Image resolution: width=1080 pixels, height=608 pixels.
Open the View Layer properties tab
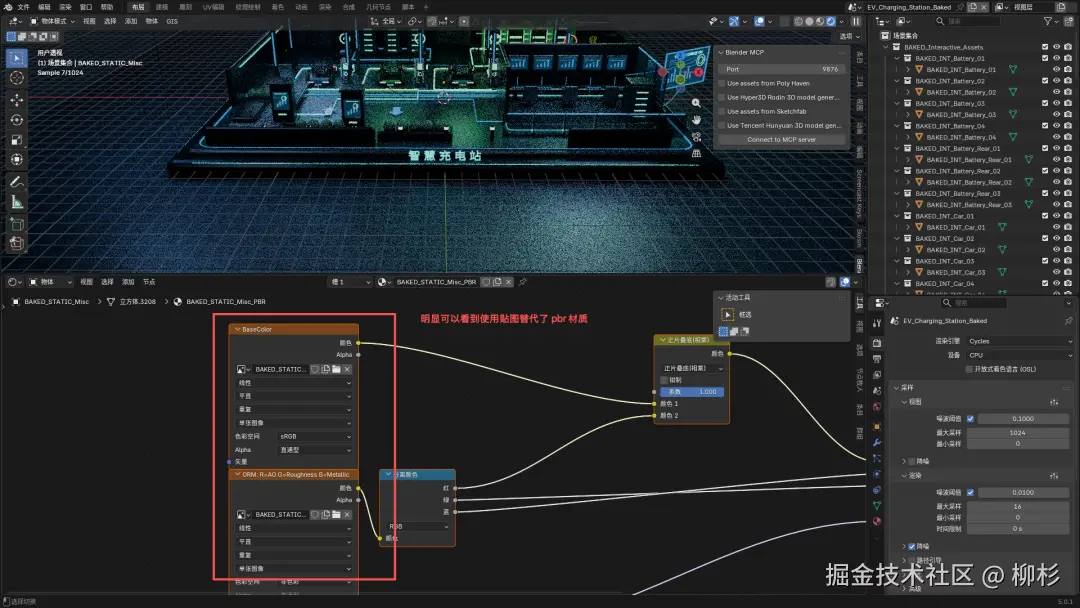tap(877, 375)
